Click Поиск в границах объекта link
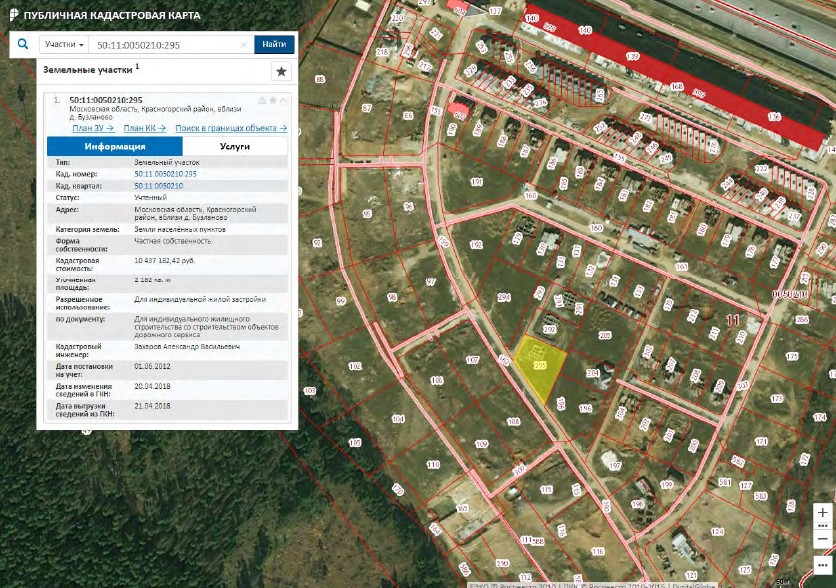Image resolution: width=836 pixels, height=588 pixels. coord(231,128)
